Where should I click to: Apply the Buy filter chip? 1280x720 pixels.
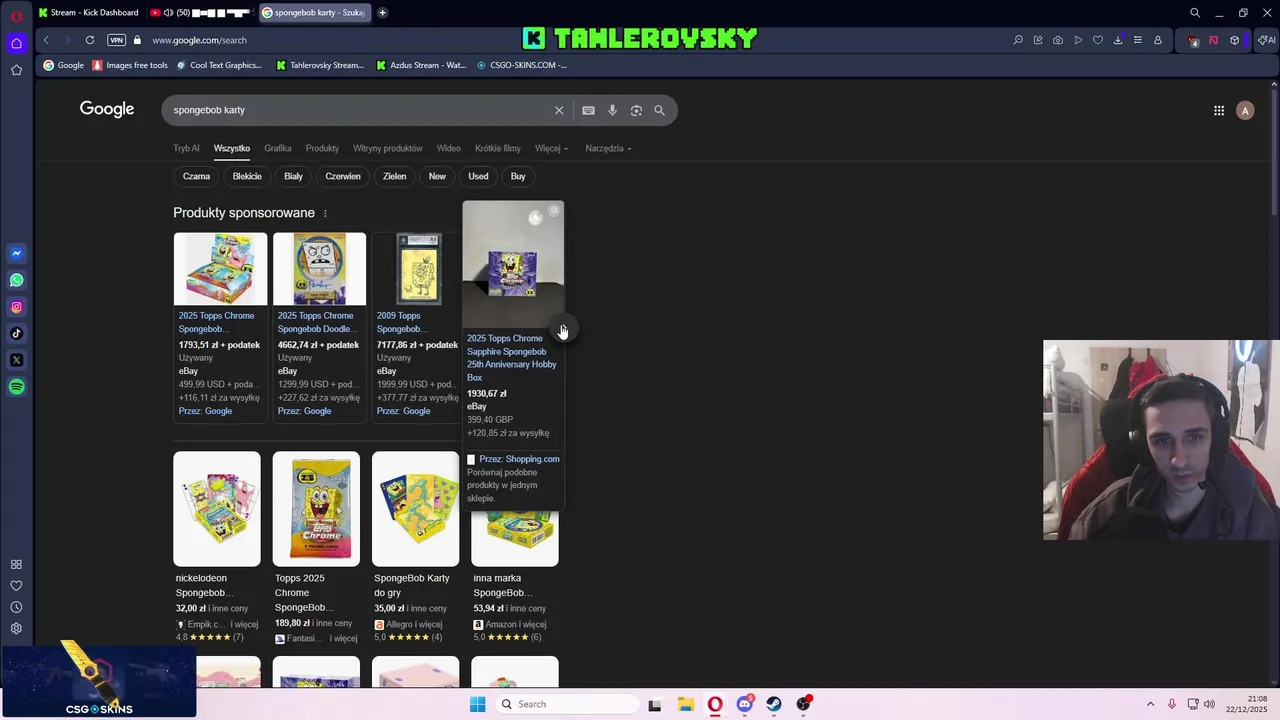click(x=518, y=176)
